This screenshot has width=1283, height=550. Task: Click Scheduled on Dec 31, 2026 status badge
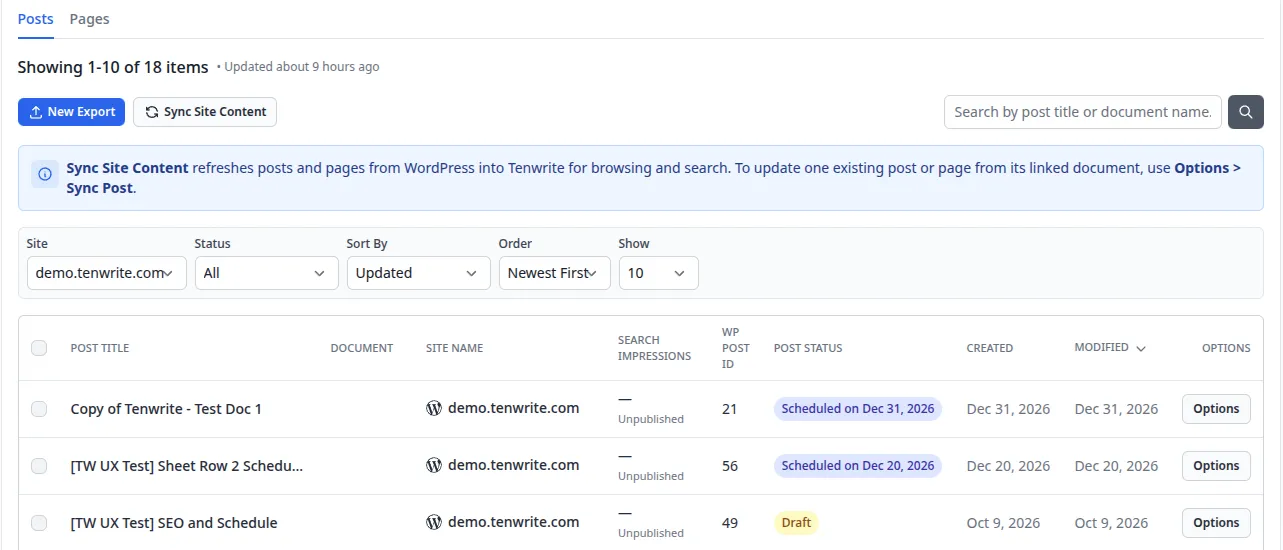tap(858, 409)
